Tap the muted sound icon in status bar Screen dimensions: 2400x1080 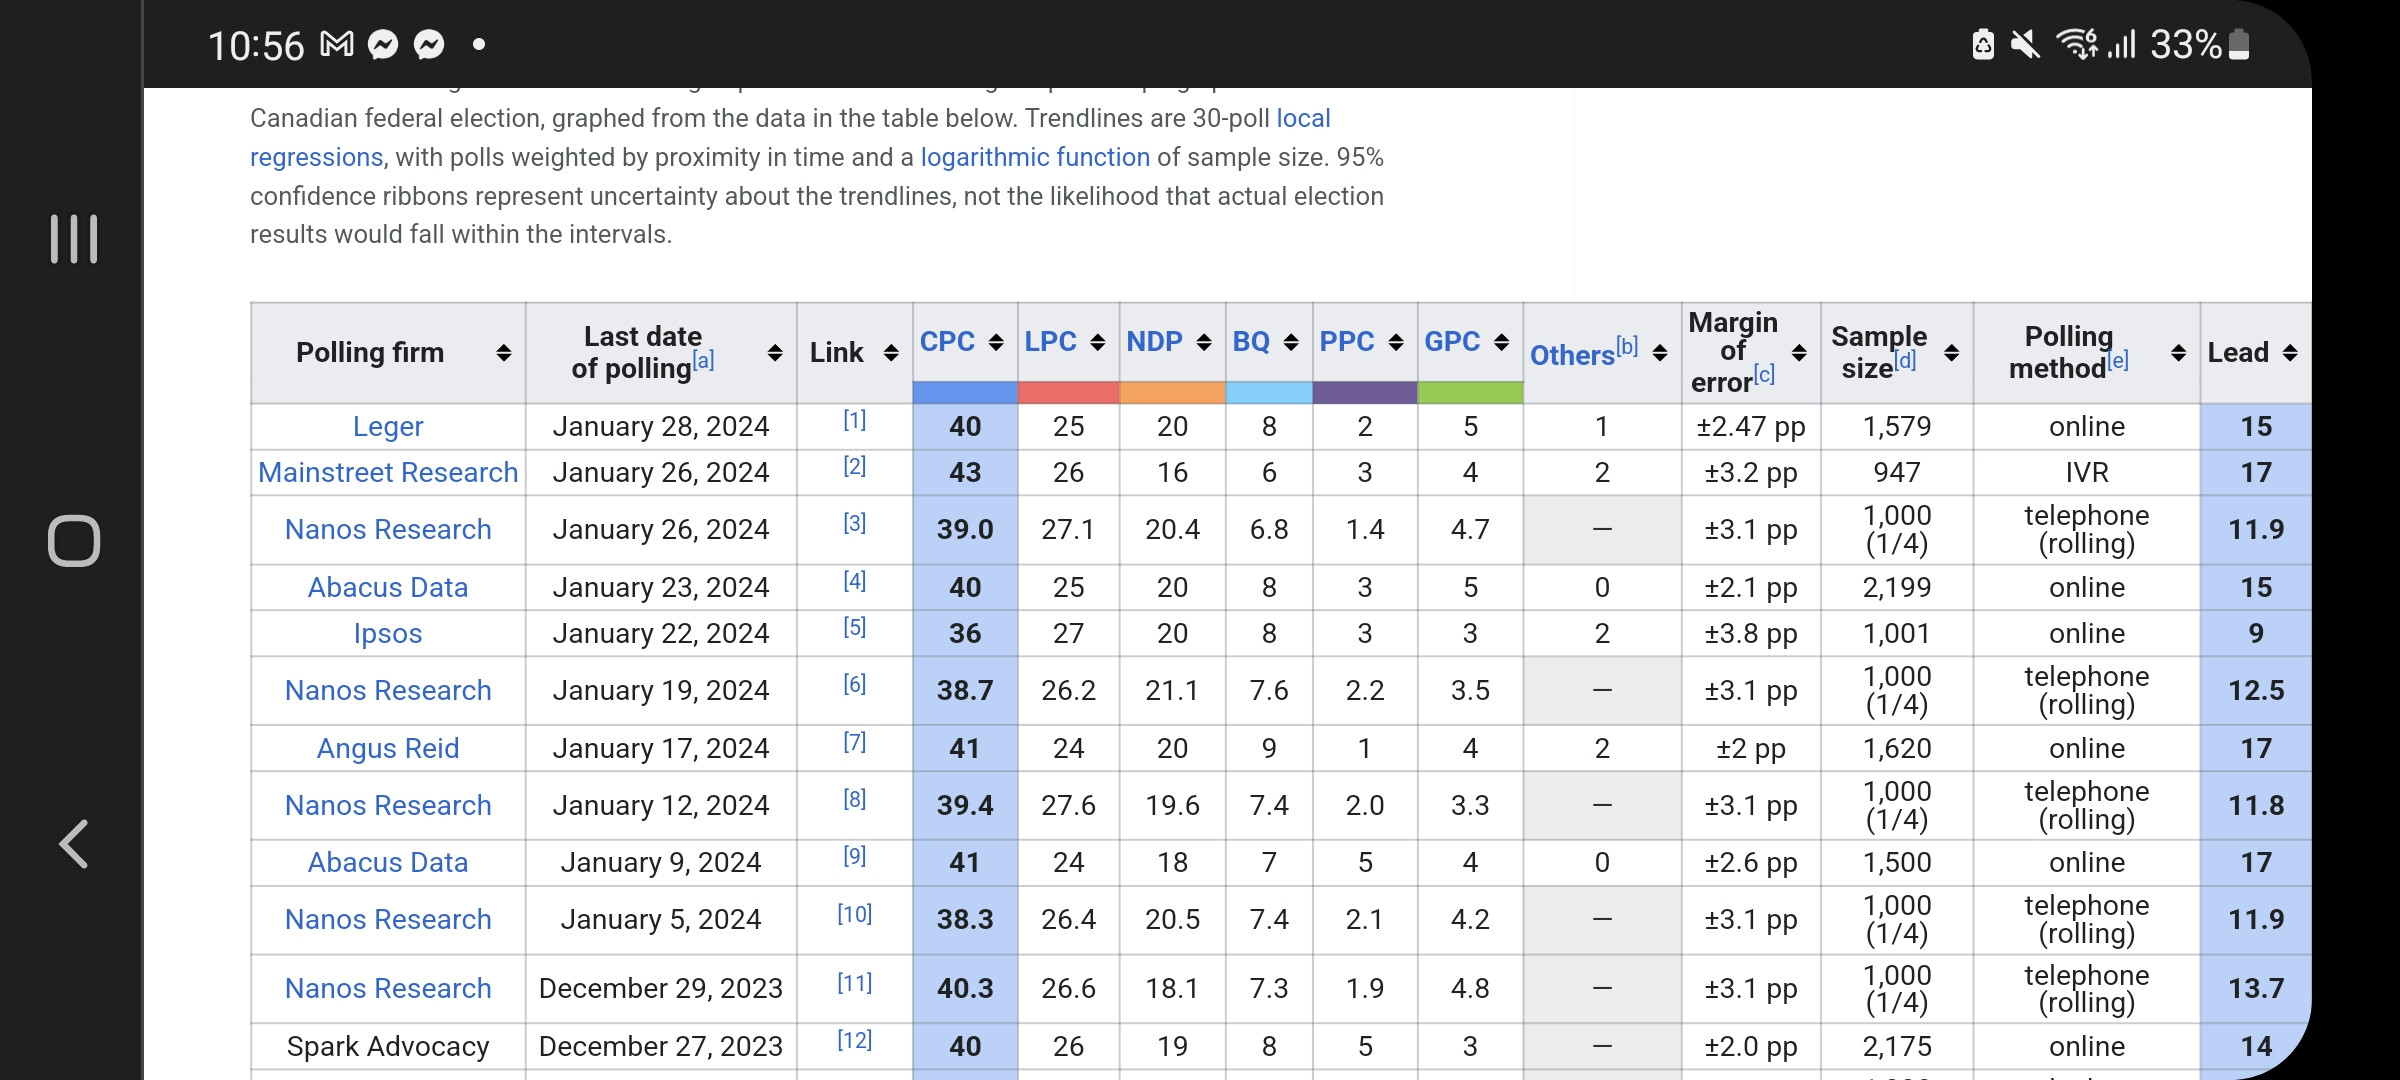click(2025, 44)
